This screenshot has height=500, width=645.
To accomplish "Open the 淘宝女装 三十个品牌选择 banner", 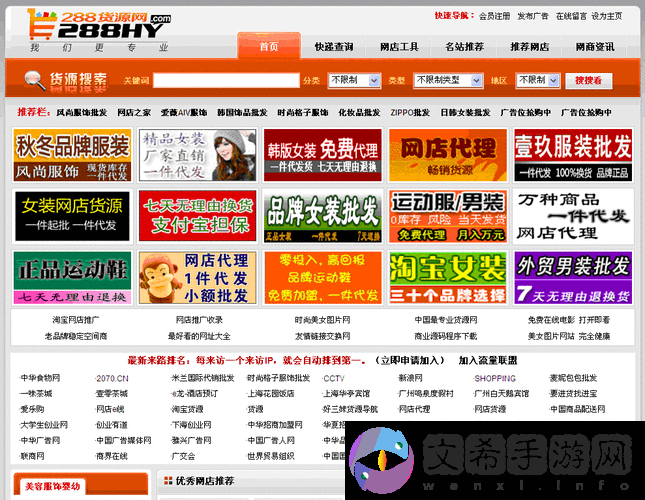I will point(448,278).
